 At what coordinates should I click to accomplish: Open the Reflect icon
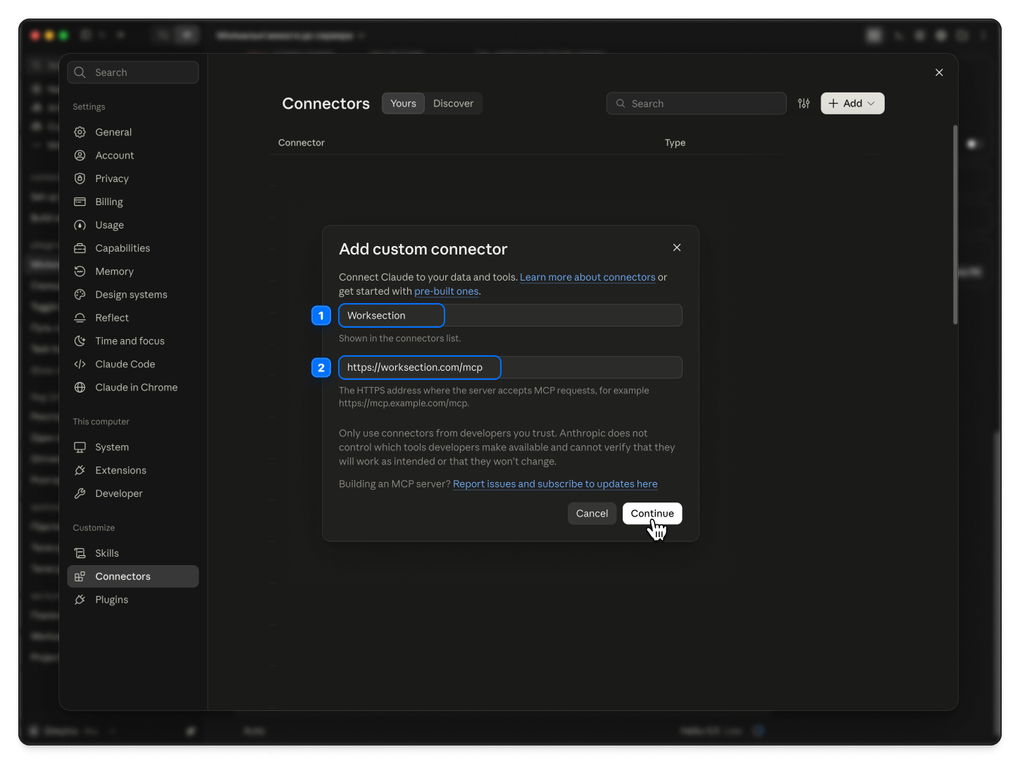click(x=80, y=318)
